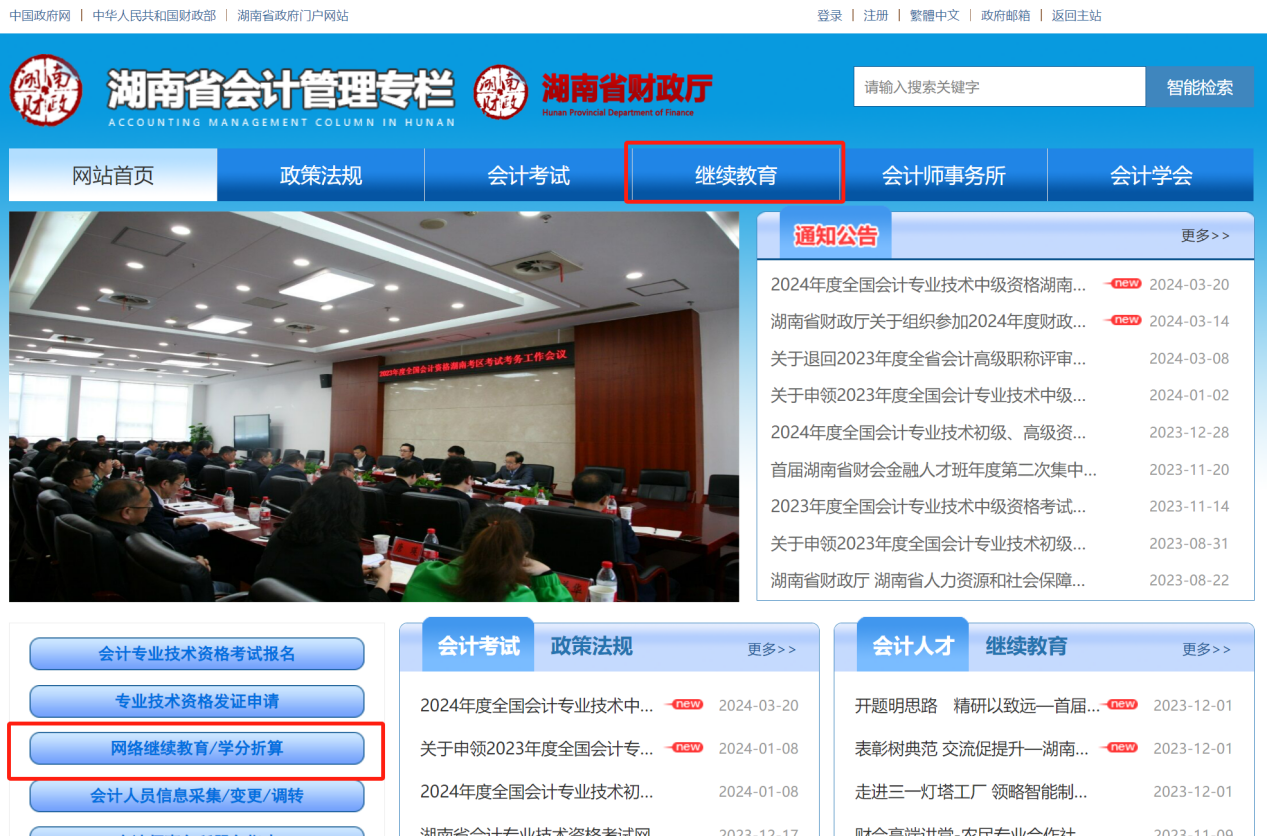Viewport: 1267px width, 836px height.
Task: Click the 会计人员信息采集/变更/调转 button
Action: 197,796
